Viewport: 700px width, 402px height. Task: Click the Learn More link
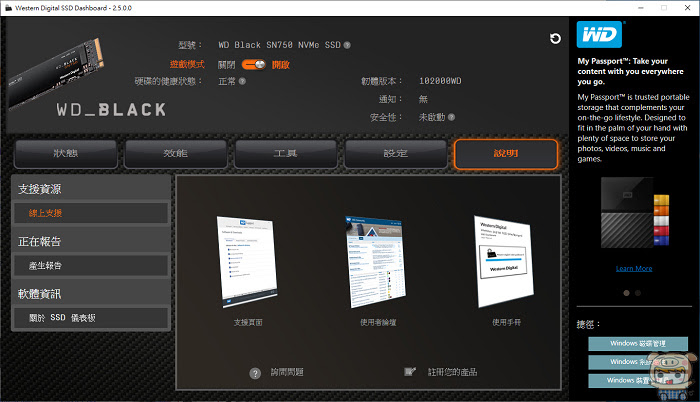pyautogui.click(x=634, y=268)
